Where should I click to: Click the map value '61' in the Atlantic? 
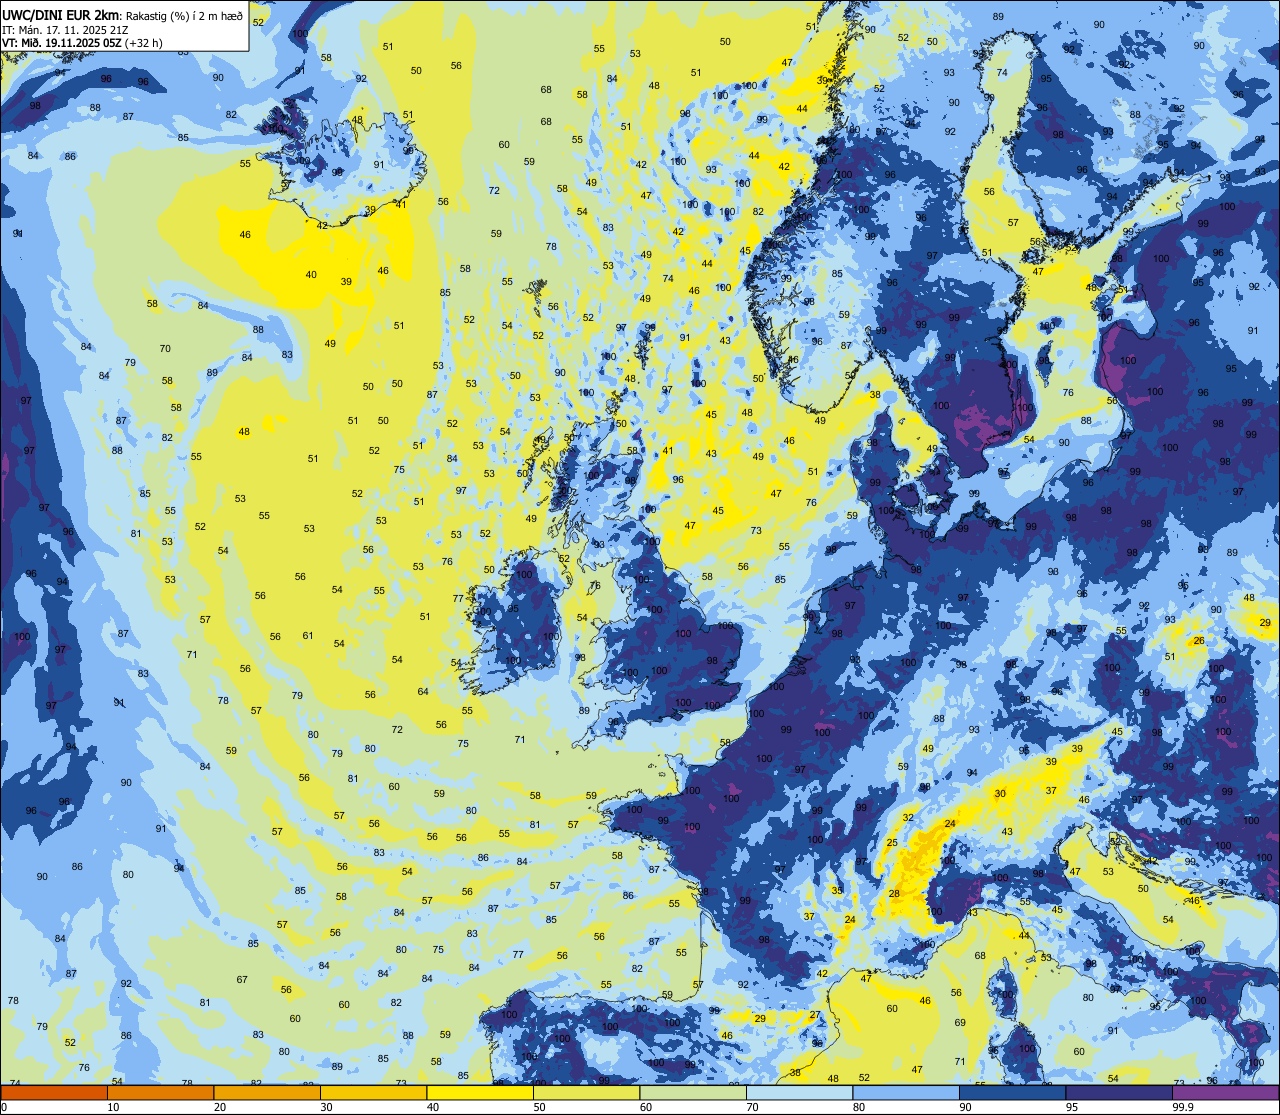coord(308,636)
